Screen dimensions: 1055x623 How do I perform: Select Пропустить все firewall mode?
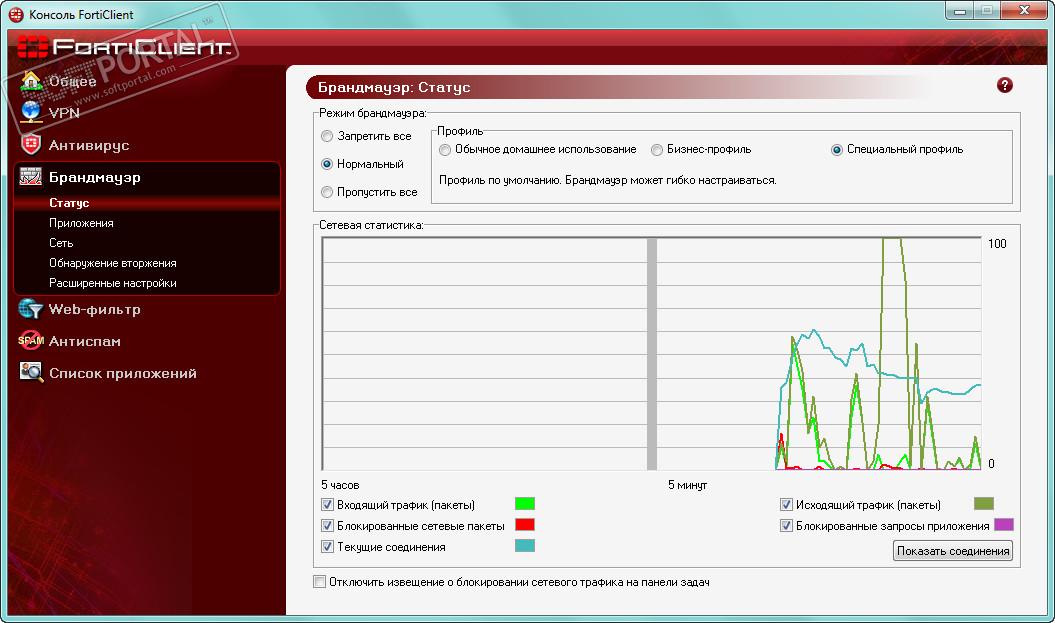327,192
